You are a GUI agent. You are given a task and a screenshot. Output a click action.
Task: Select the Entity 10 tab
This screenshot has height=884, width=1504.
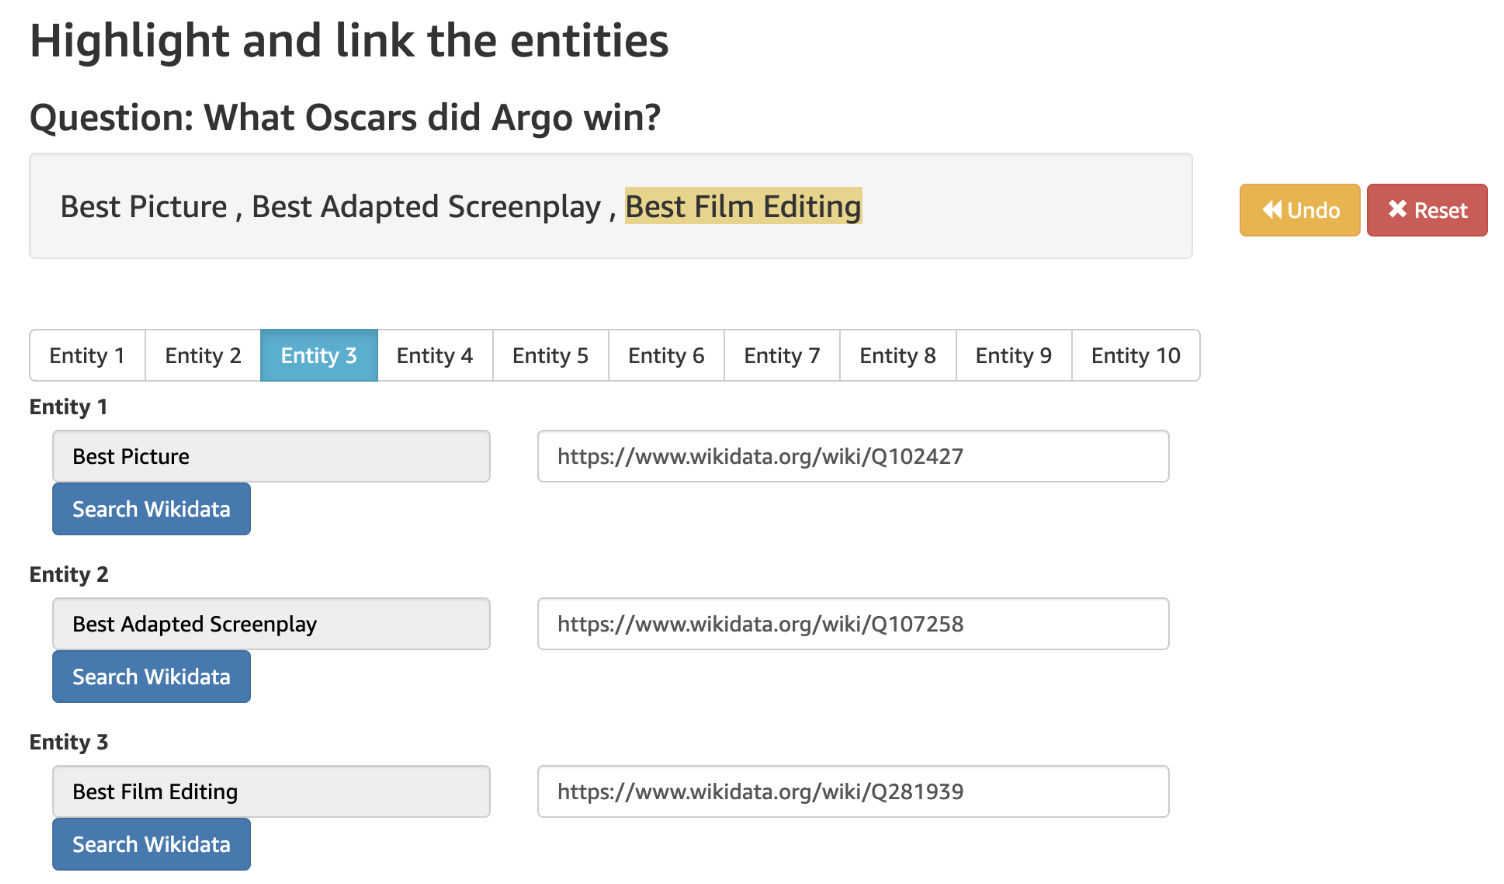coord(1136,356)
